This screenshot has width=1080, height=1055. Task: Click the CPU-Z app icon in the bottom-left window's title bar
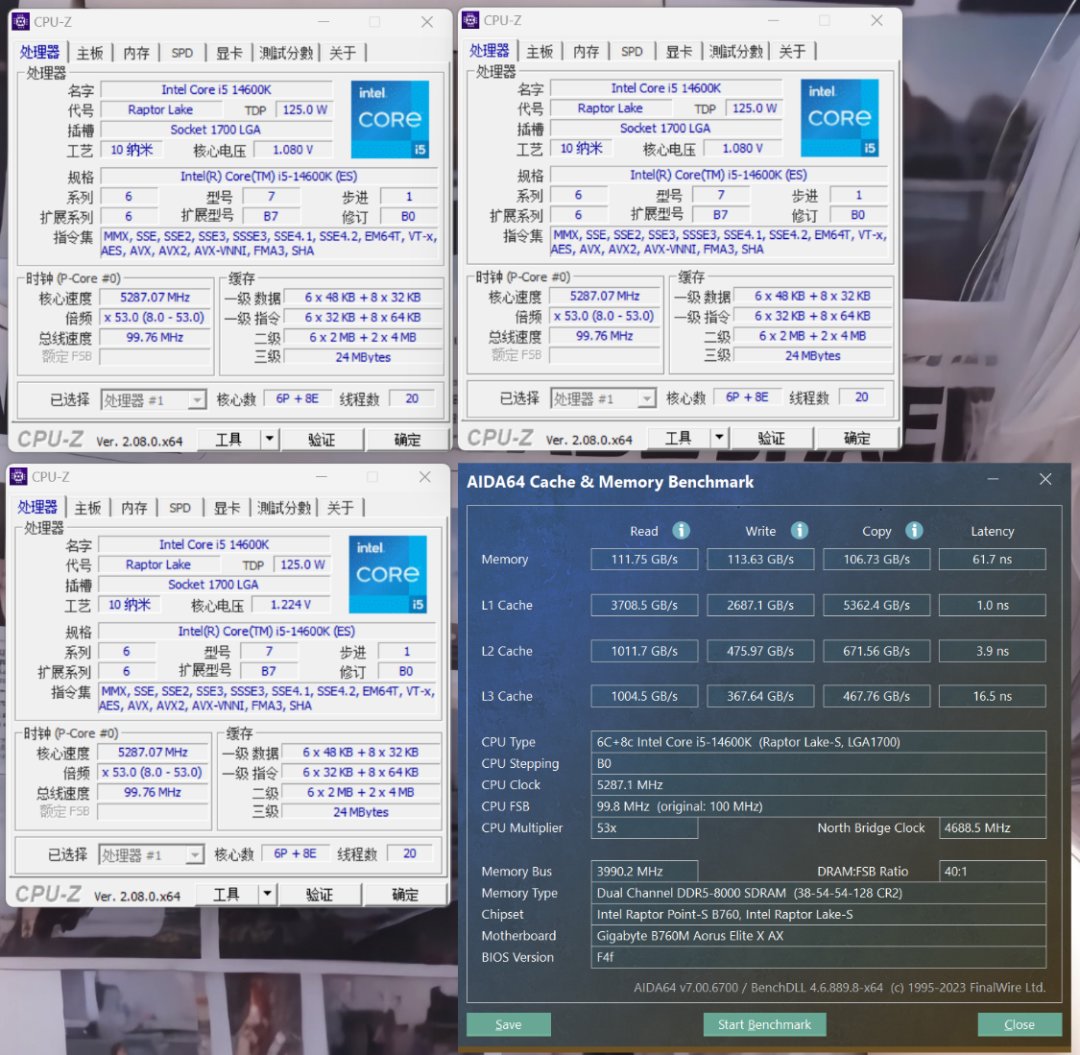[19, 476]
